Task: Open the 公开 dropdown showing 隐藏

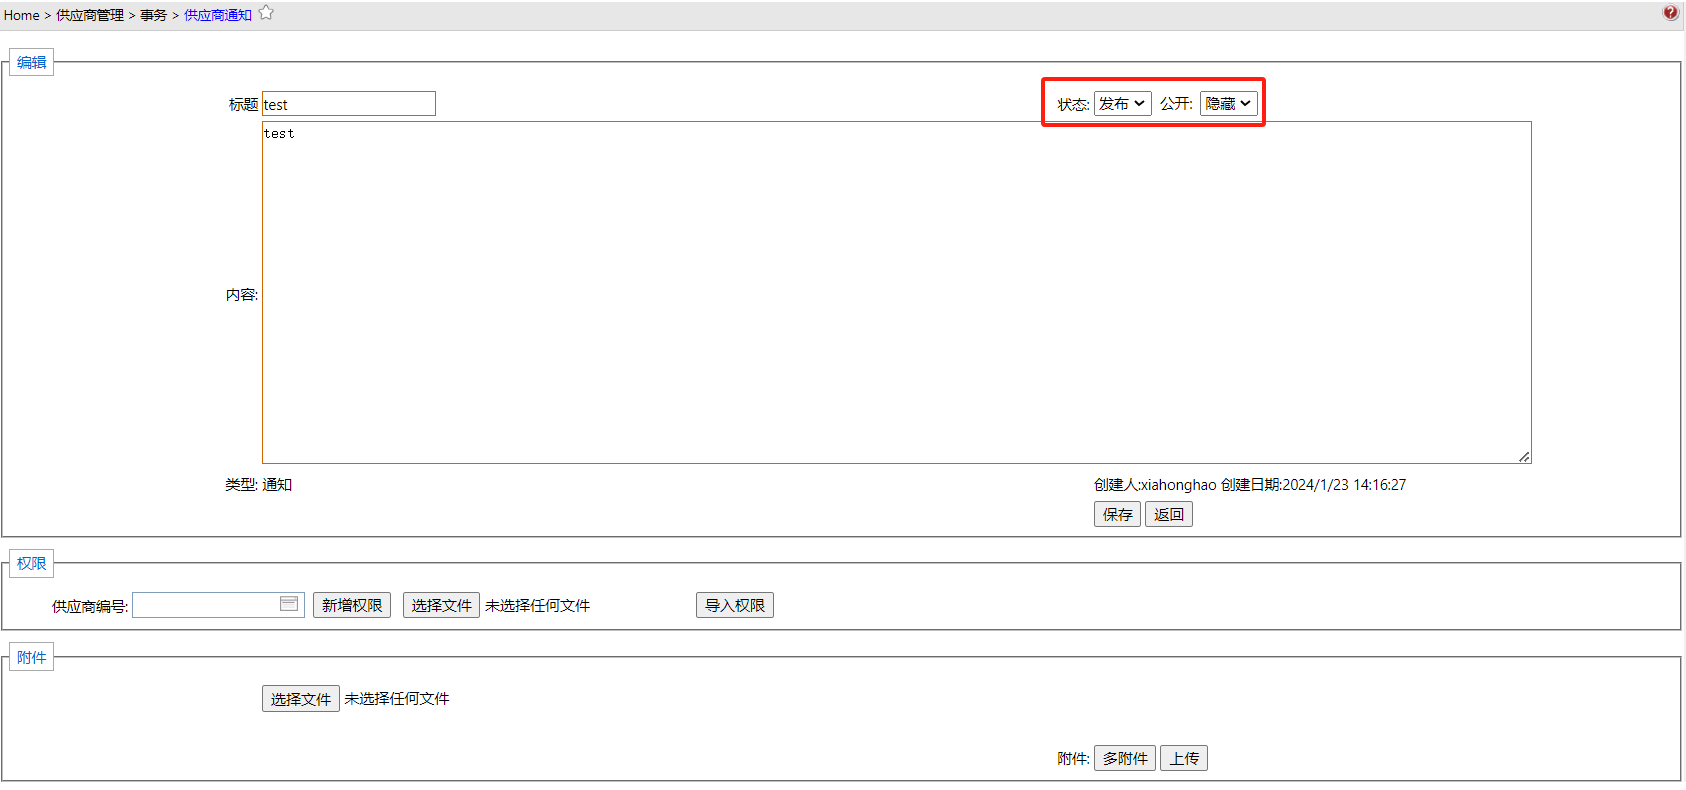Action: (x=1229, y=104)
